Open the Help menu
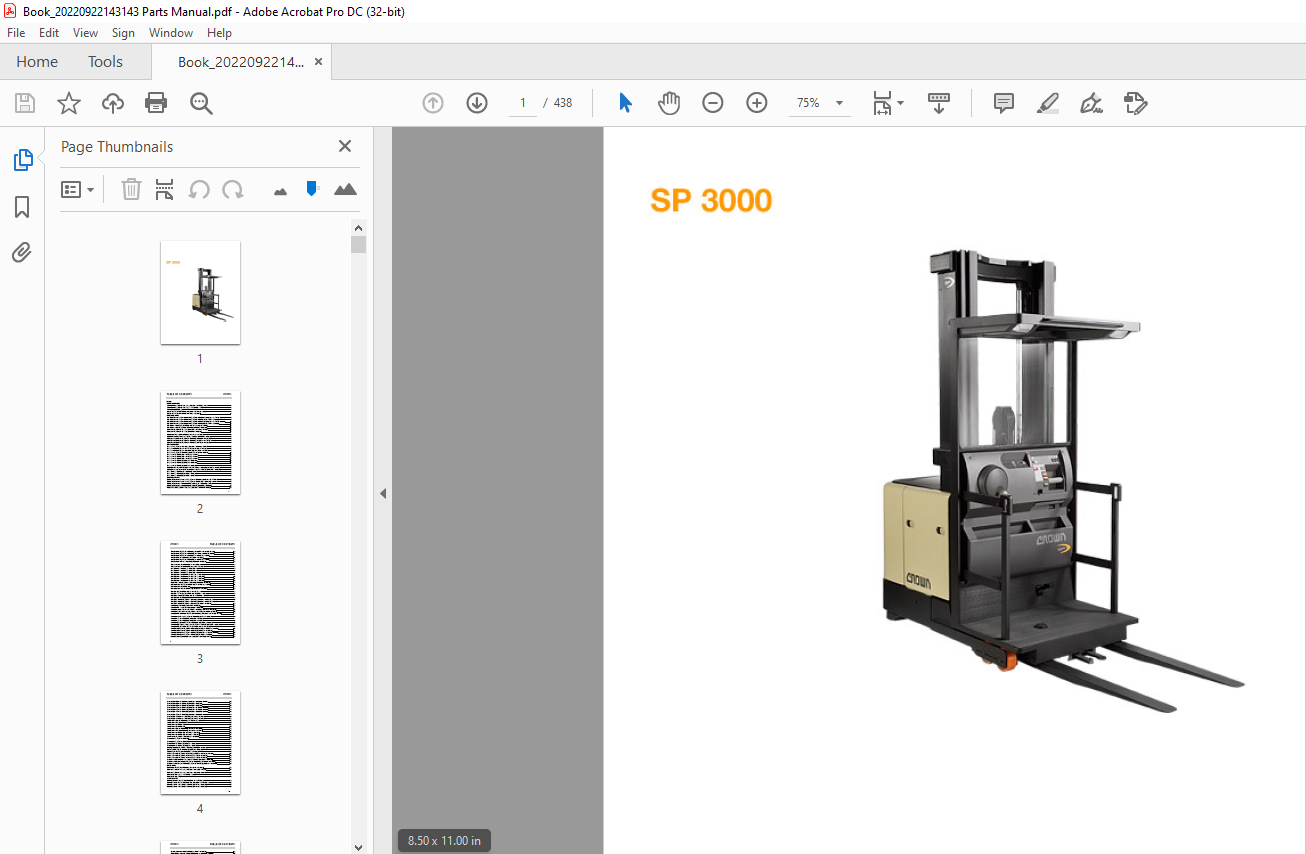 pos(219,33)
